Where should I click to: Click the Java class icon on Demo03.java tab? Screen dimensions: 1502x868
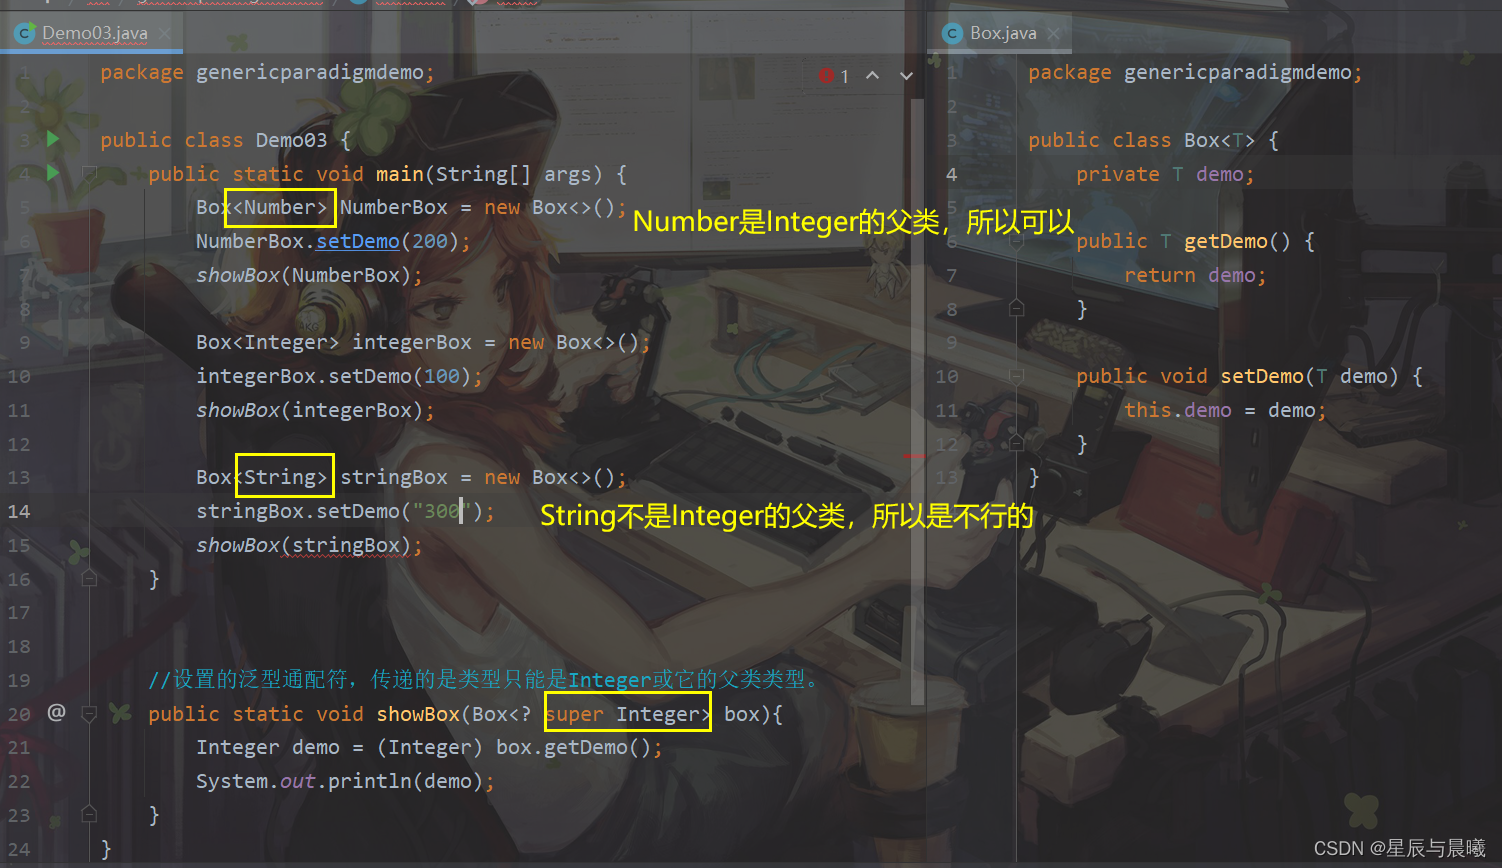[x=25, y=33]
